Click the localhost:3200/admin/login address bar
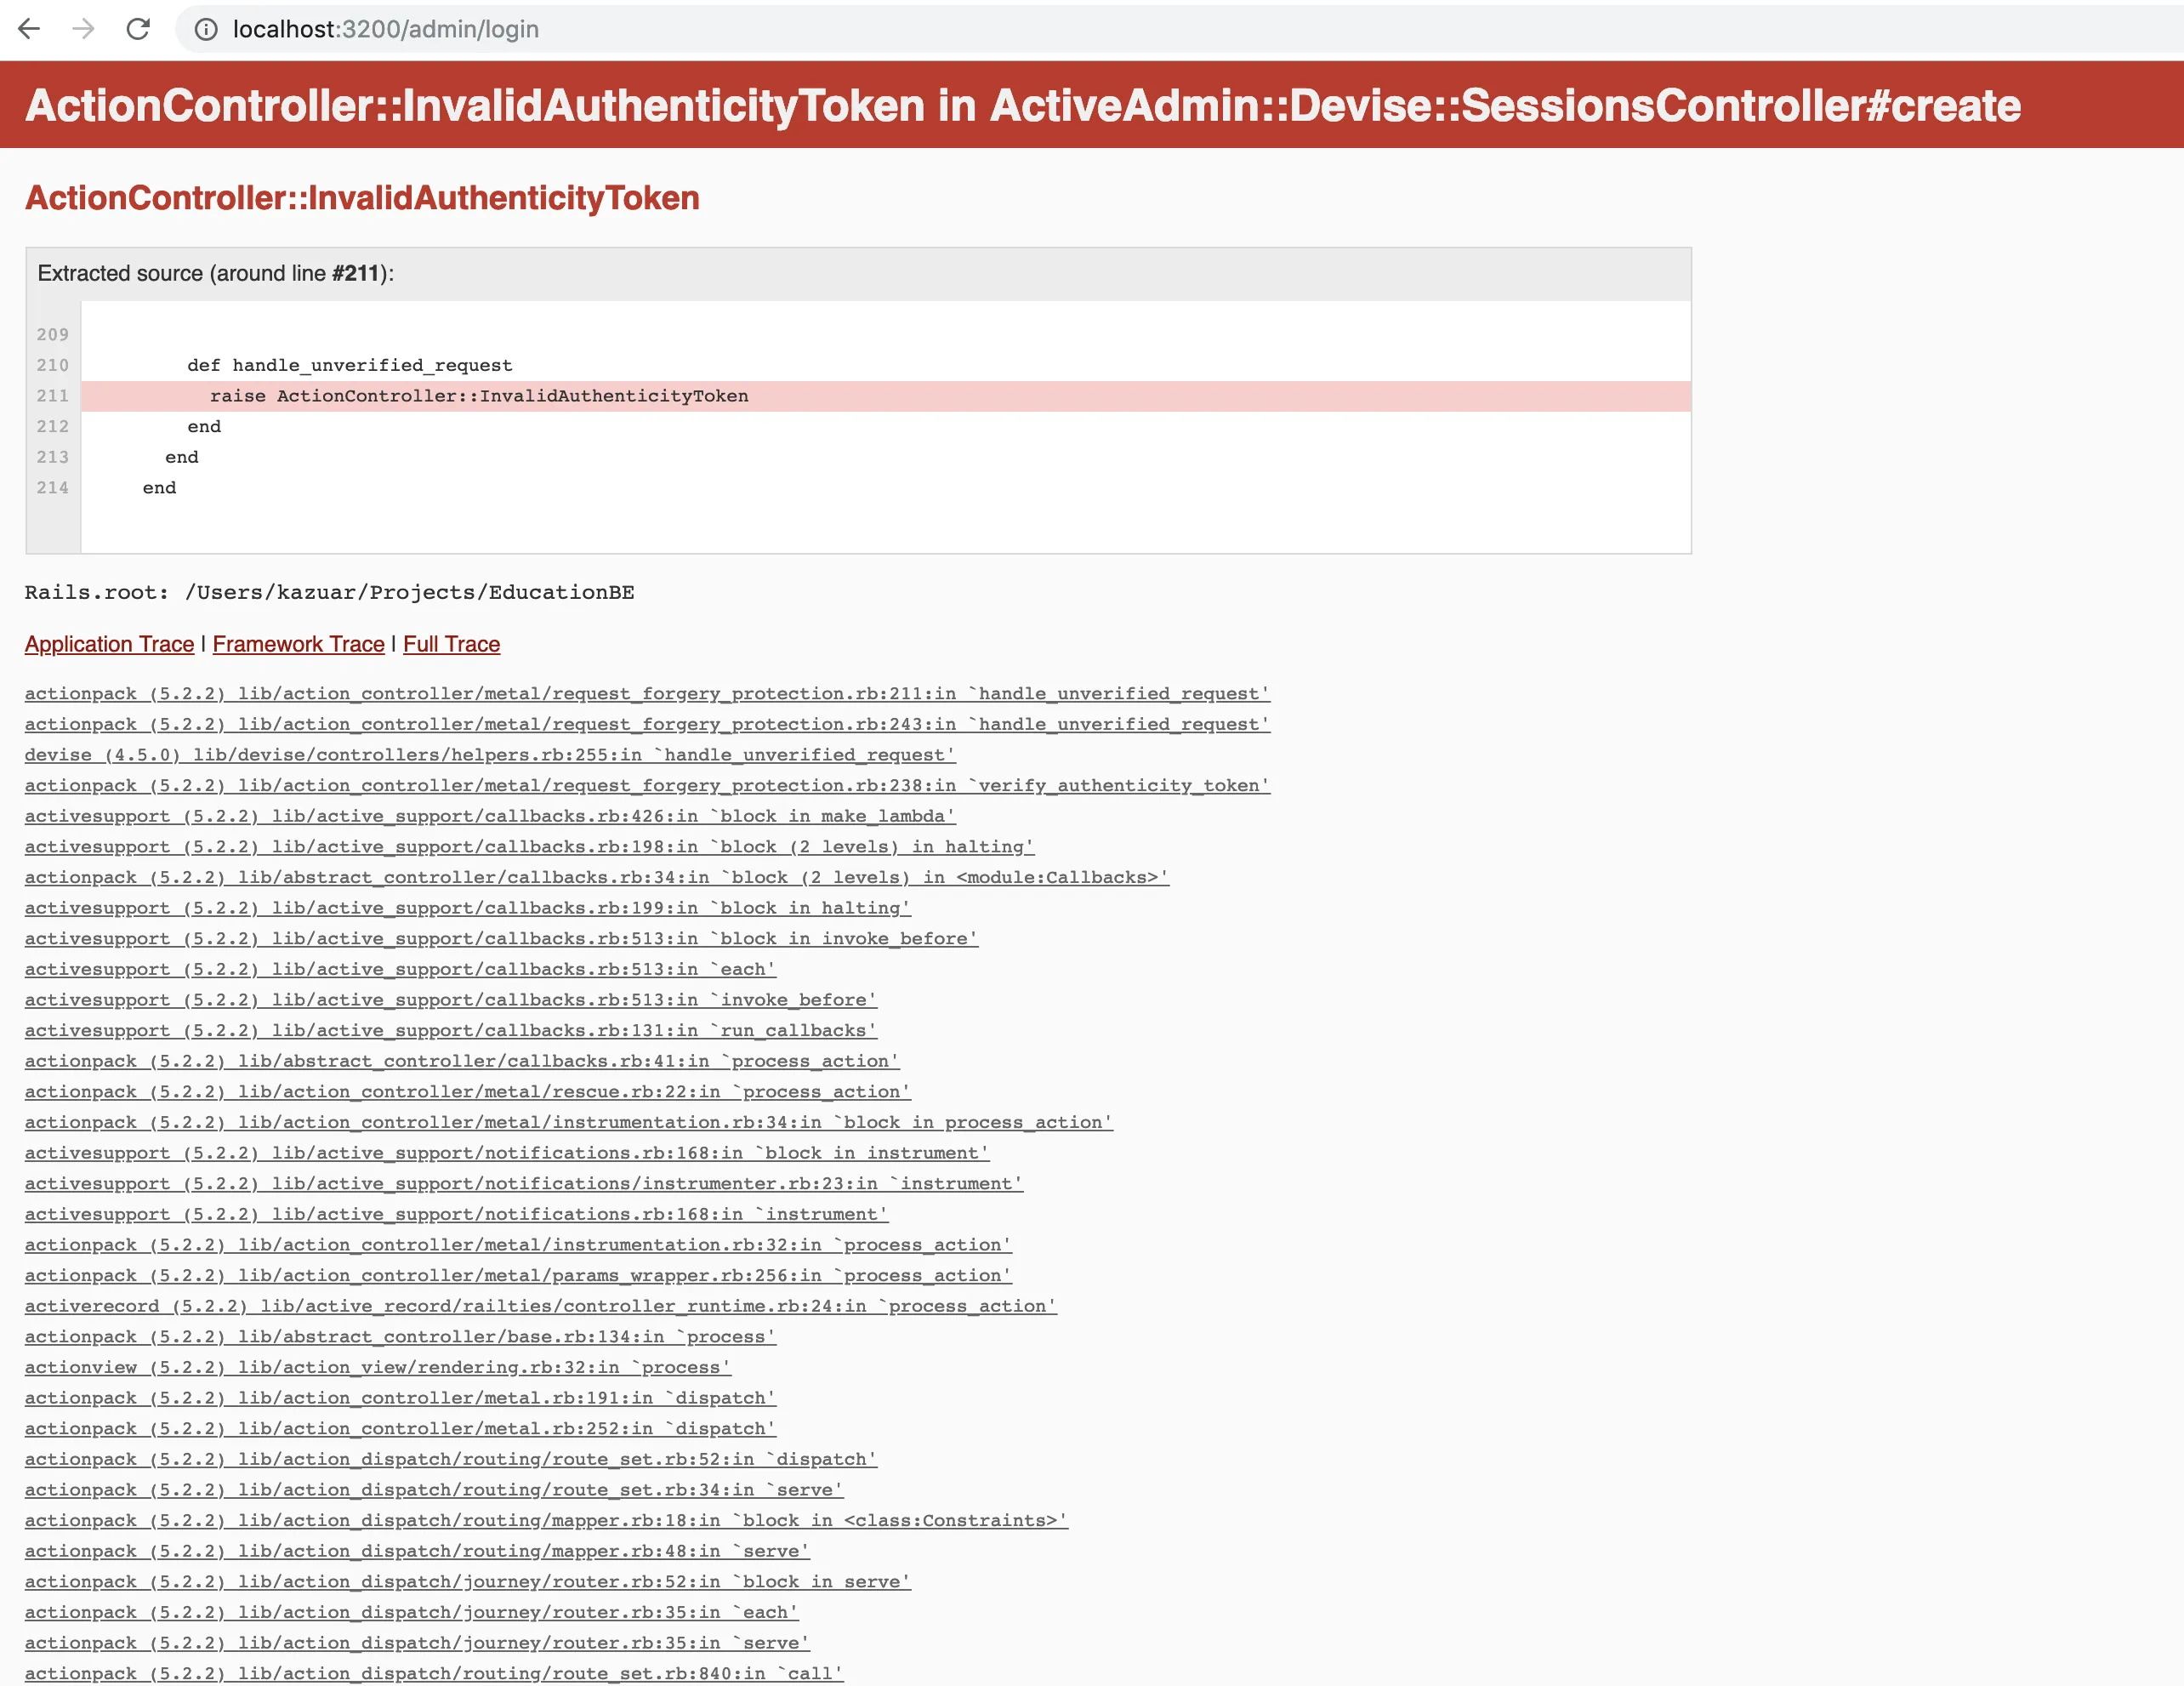The image size is (2184, 1686). tap(385, 30)
